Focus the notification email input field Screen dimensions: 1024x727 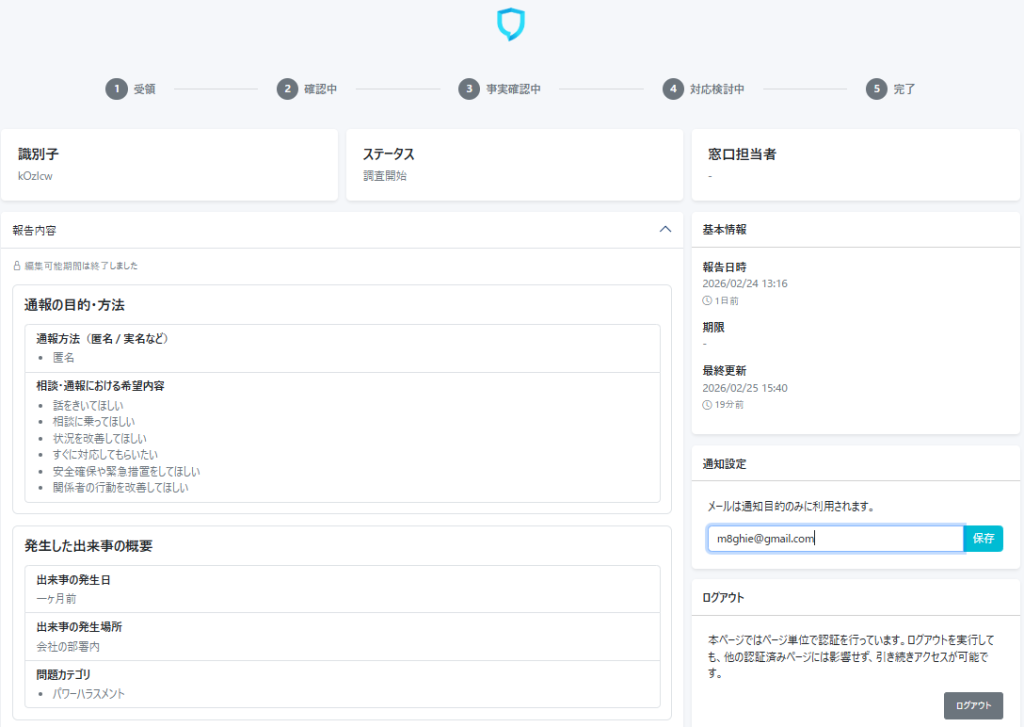tap(834, 539)
